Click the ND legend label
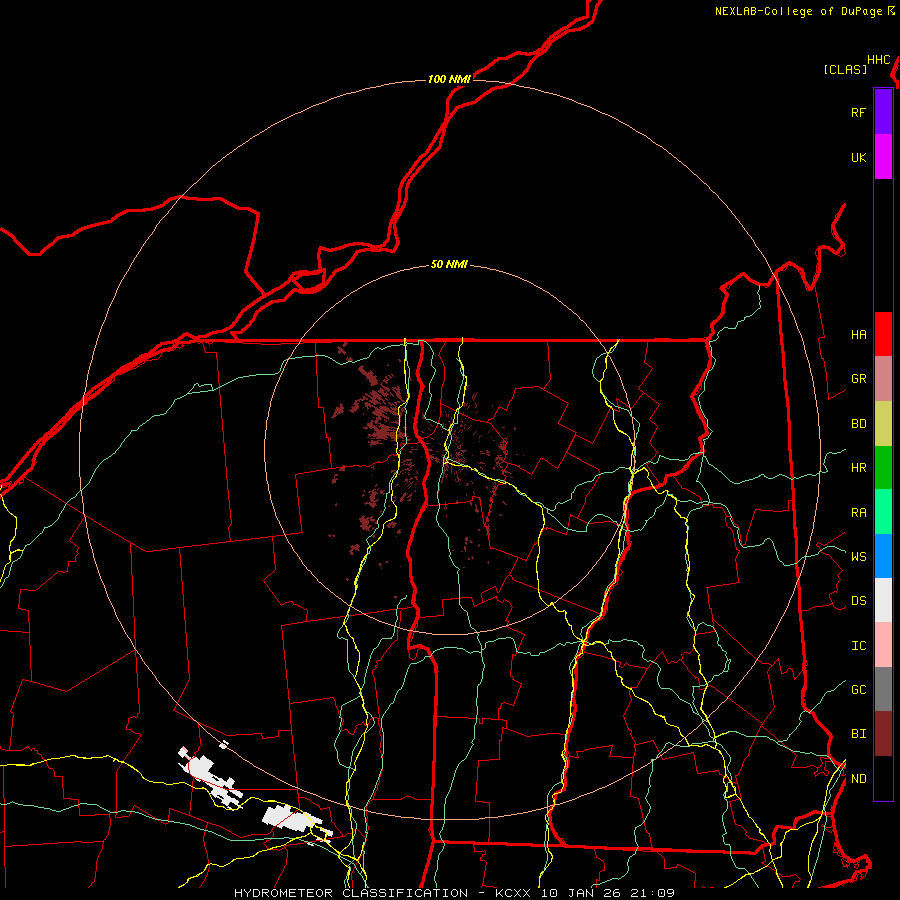 tap(858, 779)
